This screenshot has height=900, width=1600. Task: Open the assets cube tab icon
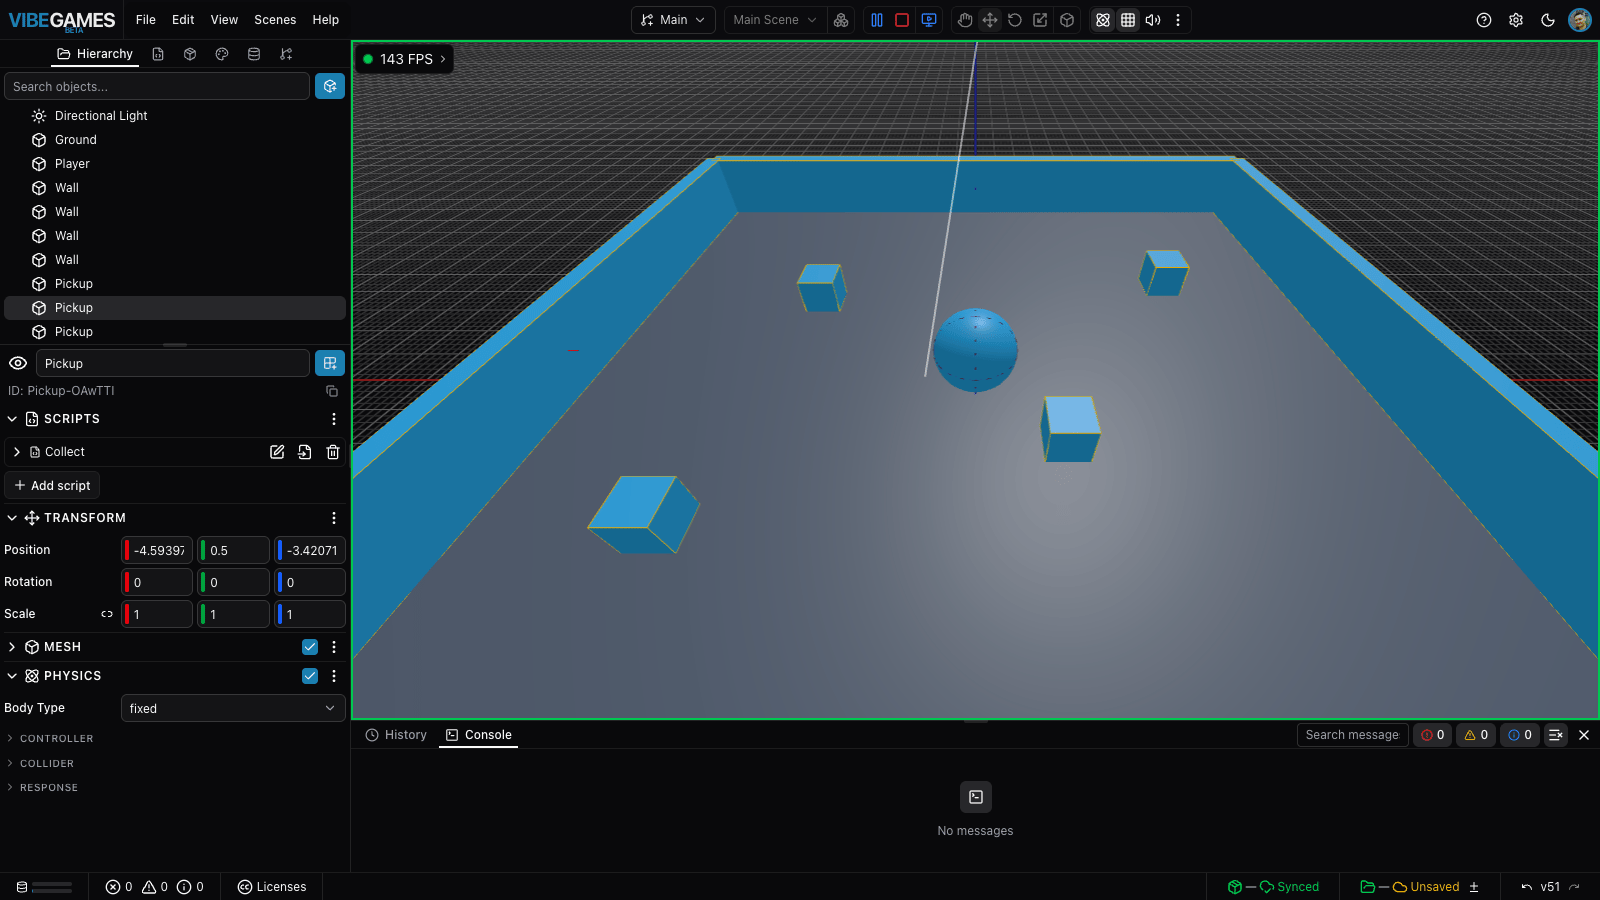190,54
